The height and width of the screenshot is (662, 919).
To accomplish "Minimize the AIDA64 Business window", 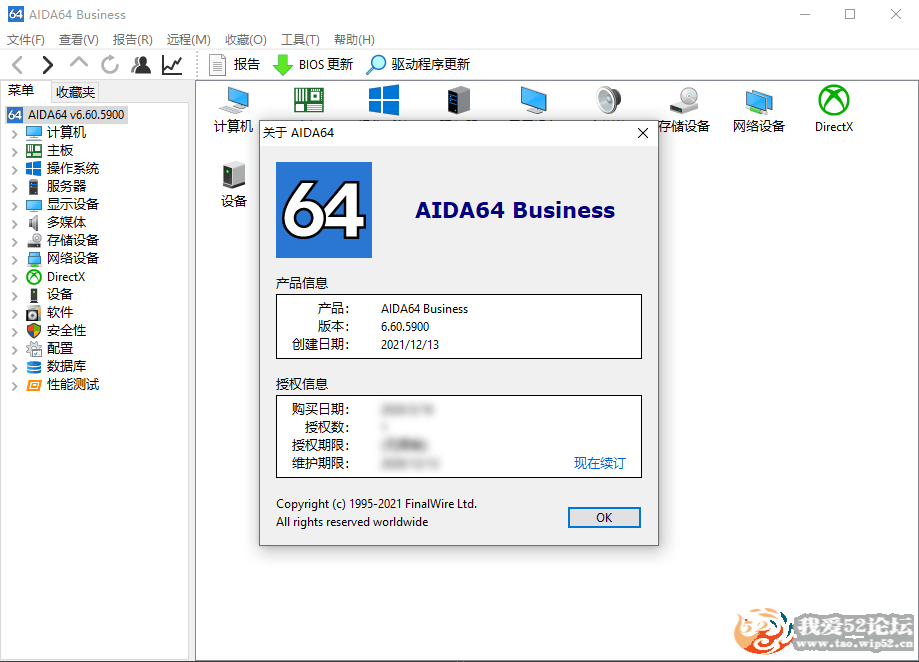I will (x=805, y=14).
